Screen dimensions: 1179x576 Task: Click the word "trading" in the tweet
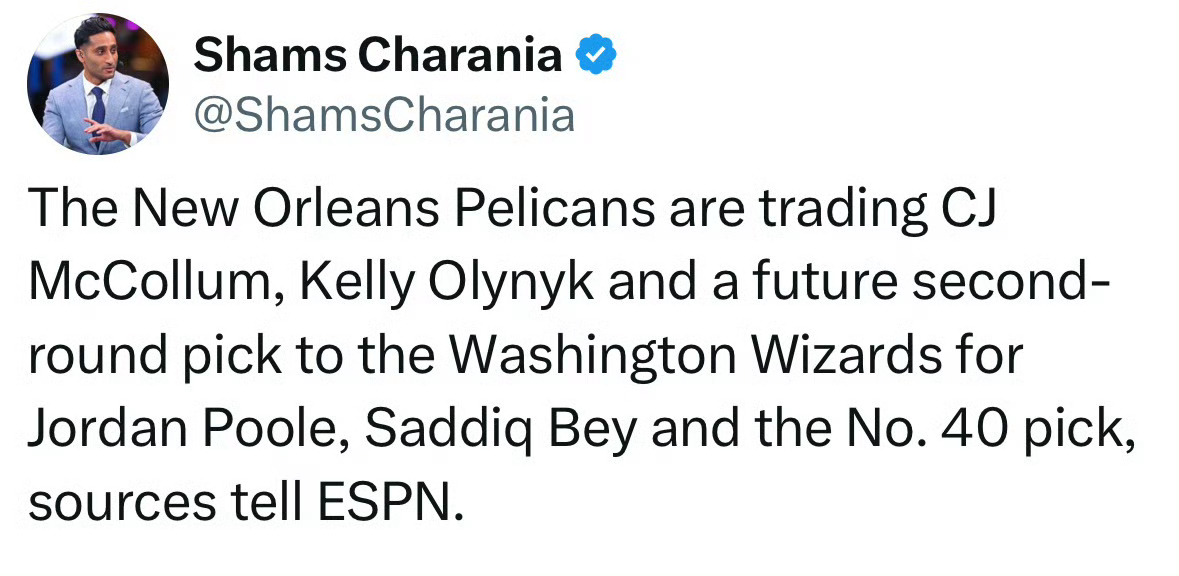[x=835, y=210]
